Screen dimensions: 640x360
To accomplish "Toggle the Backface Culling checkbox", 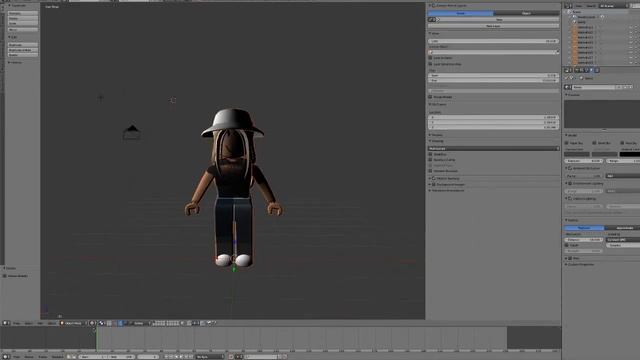I will click(x=430, y=160).
